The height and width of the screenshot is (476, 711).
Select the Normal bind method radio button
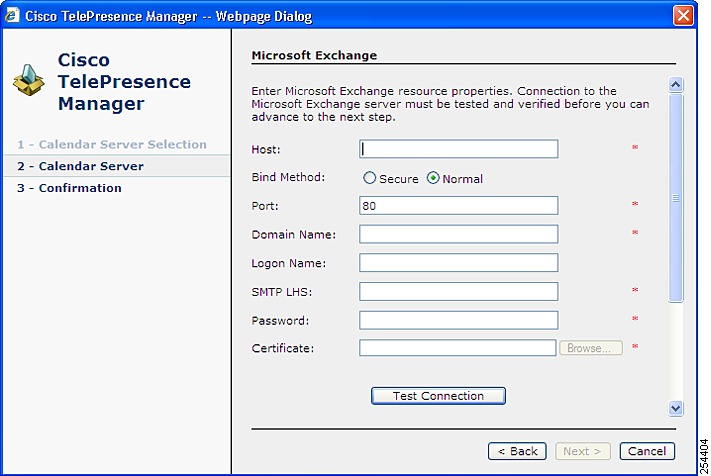433,178
